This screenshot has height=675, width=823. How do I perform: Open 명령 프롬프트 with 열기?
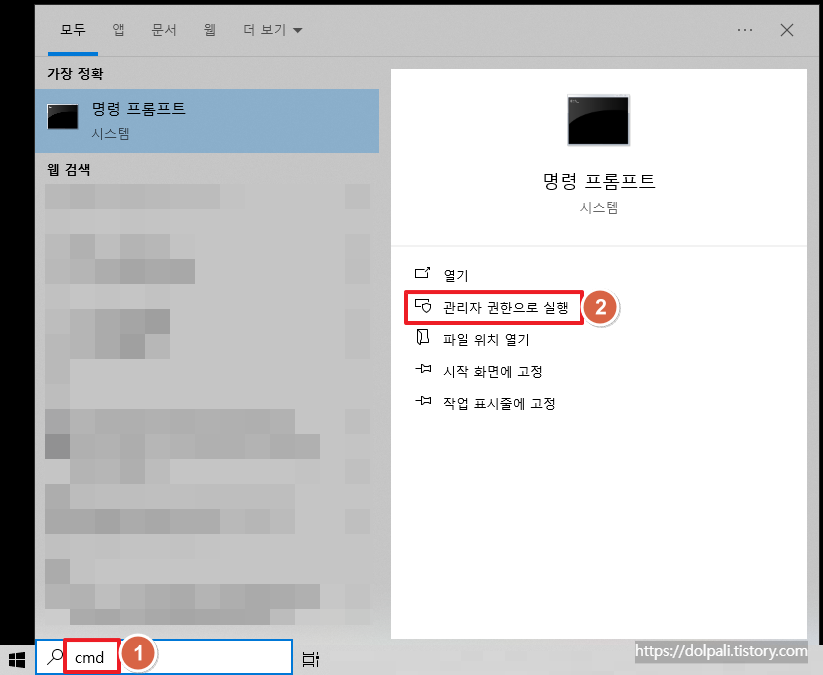(455, 274)
